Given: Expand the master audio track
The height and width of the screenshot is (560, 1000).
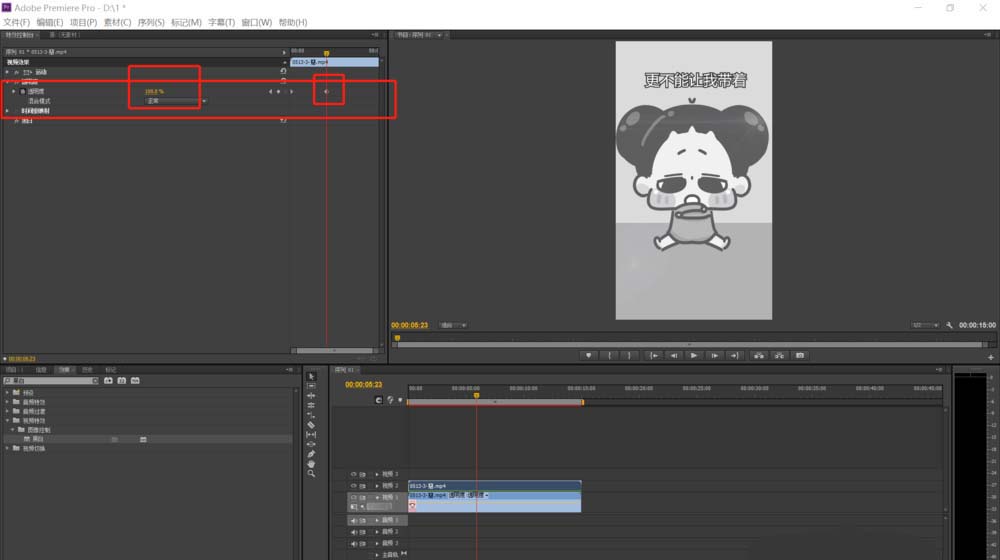Looking at the screenshot, I should point(377,555).
